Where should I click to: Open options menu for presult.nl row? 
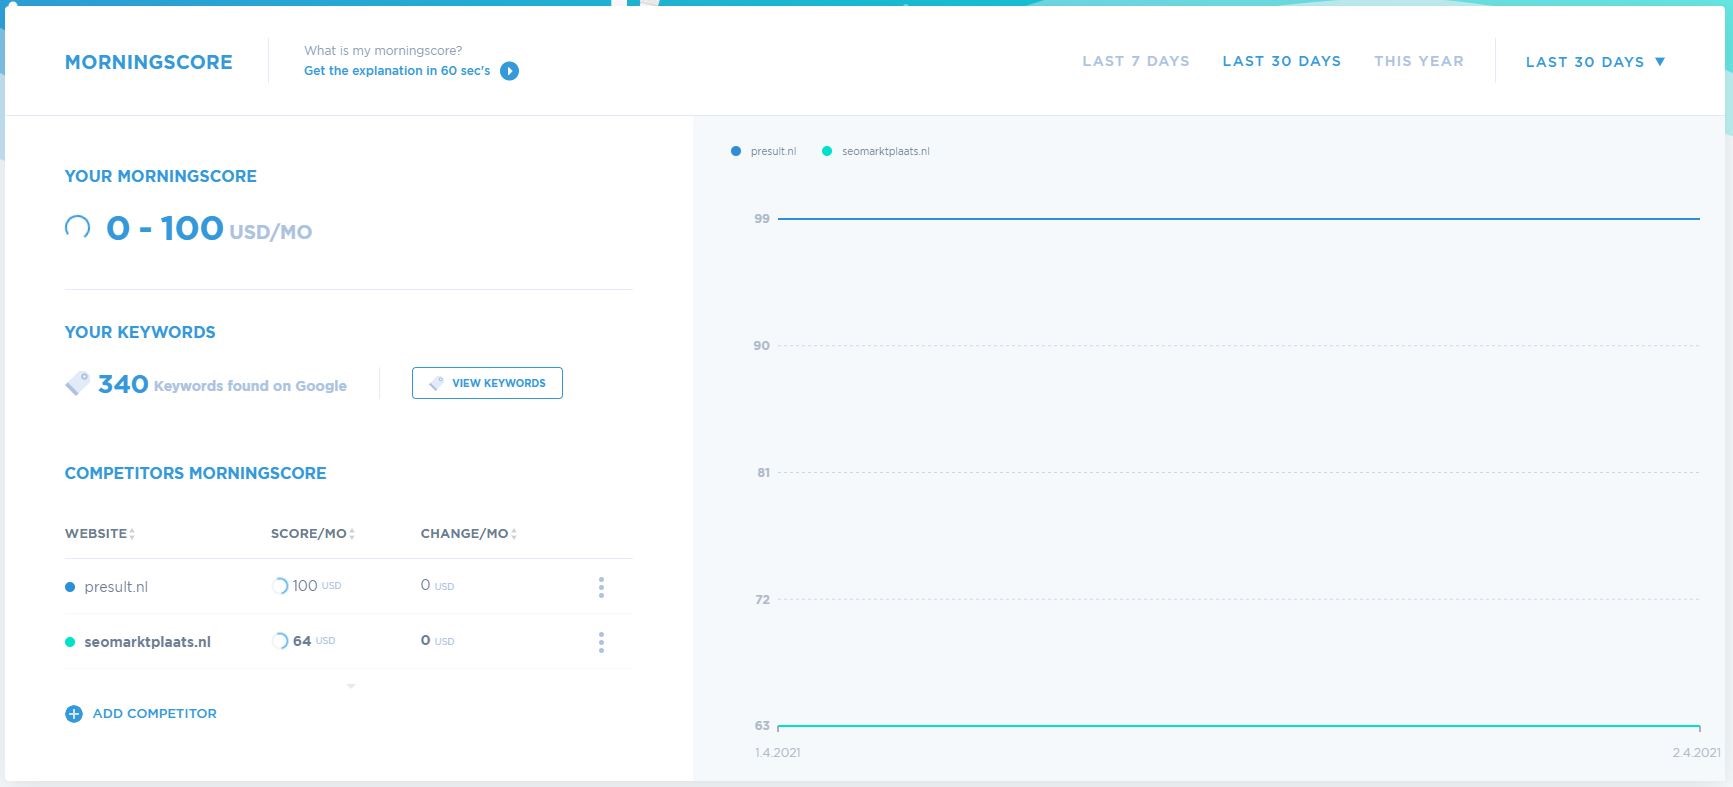coord(601,587)
